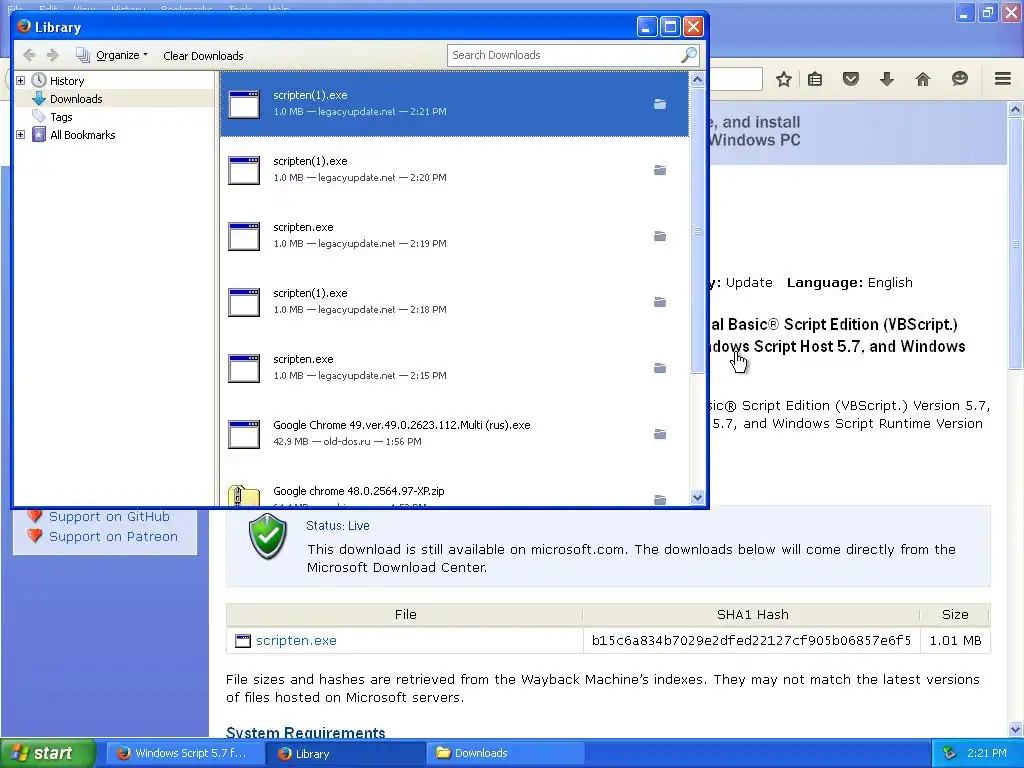Show bookmarks list in Firefox toolbar
The width and height of the screenshot is (1024, 768).
click(815, 80)
